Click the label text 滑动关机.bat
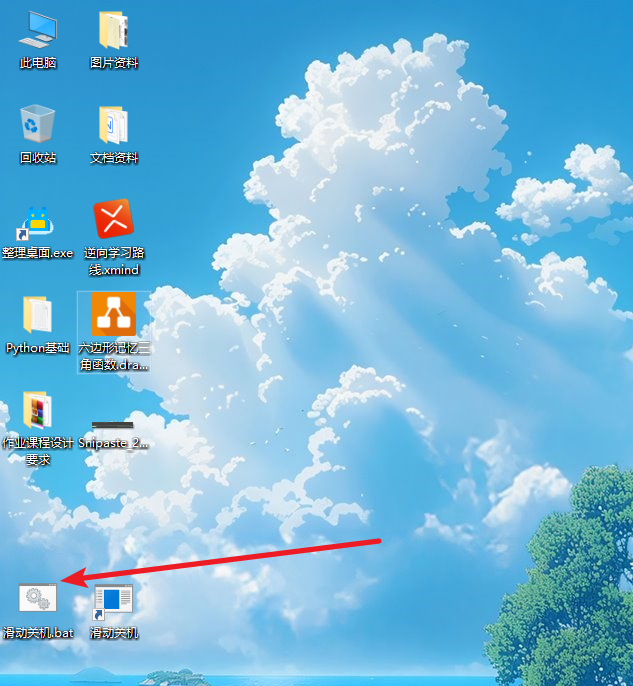The width and height of the screenshot is (633, 686). [38, 633]
